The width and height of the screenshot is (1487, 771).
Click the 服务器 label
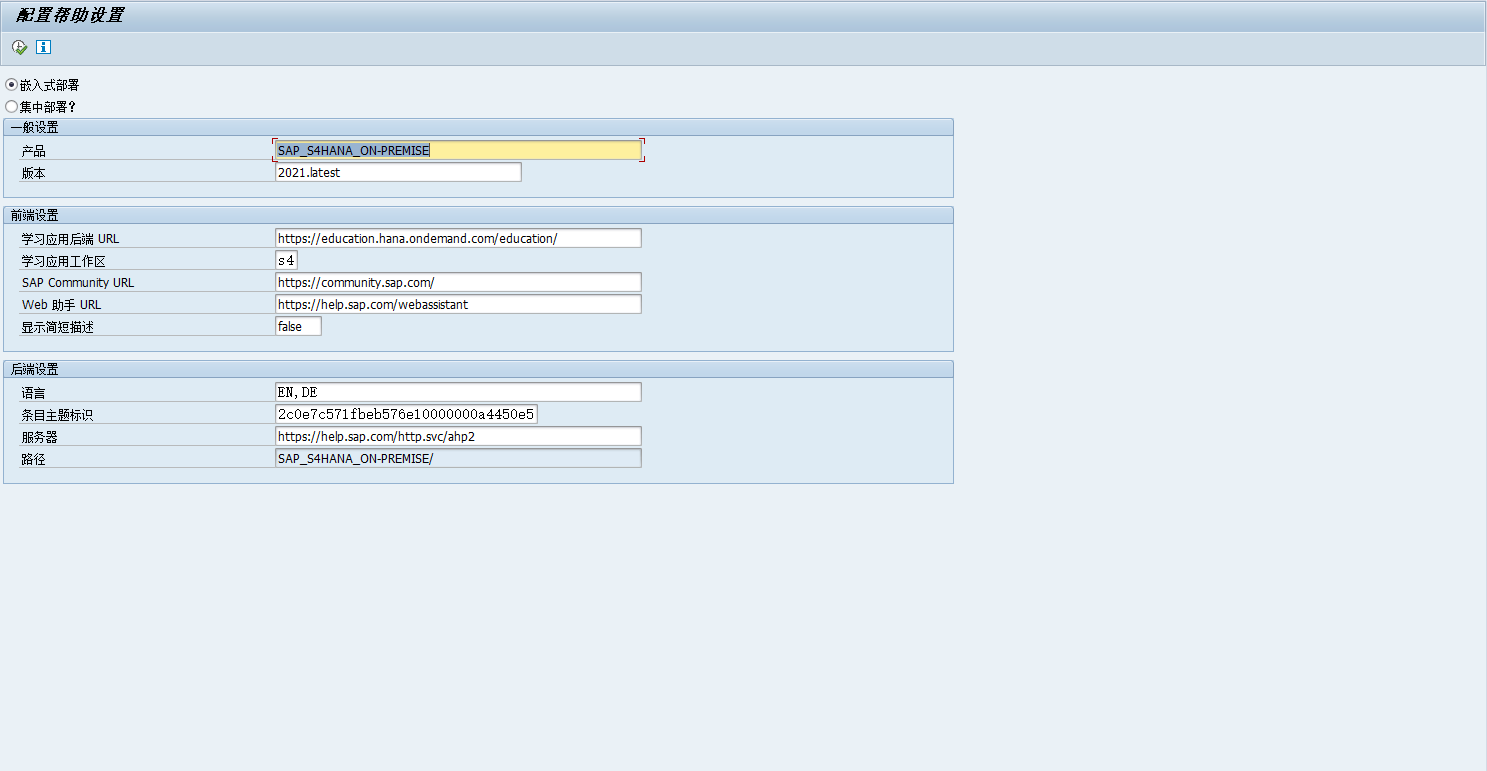pyautogui.click(x=40, y=437)
